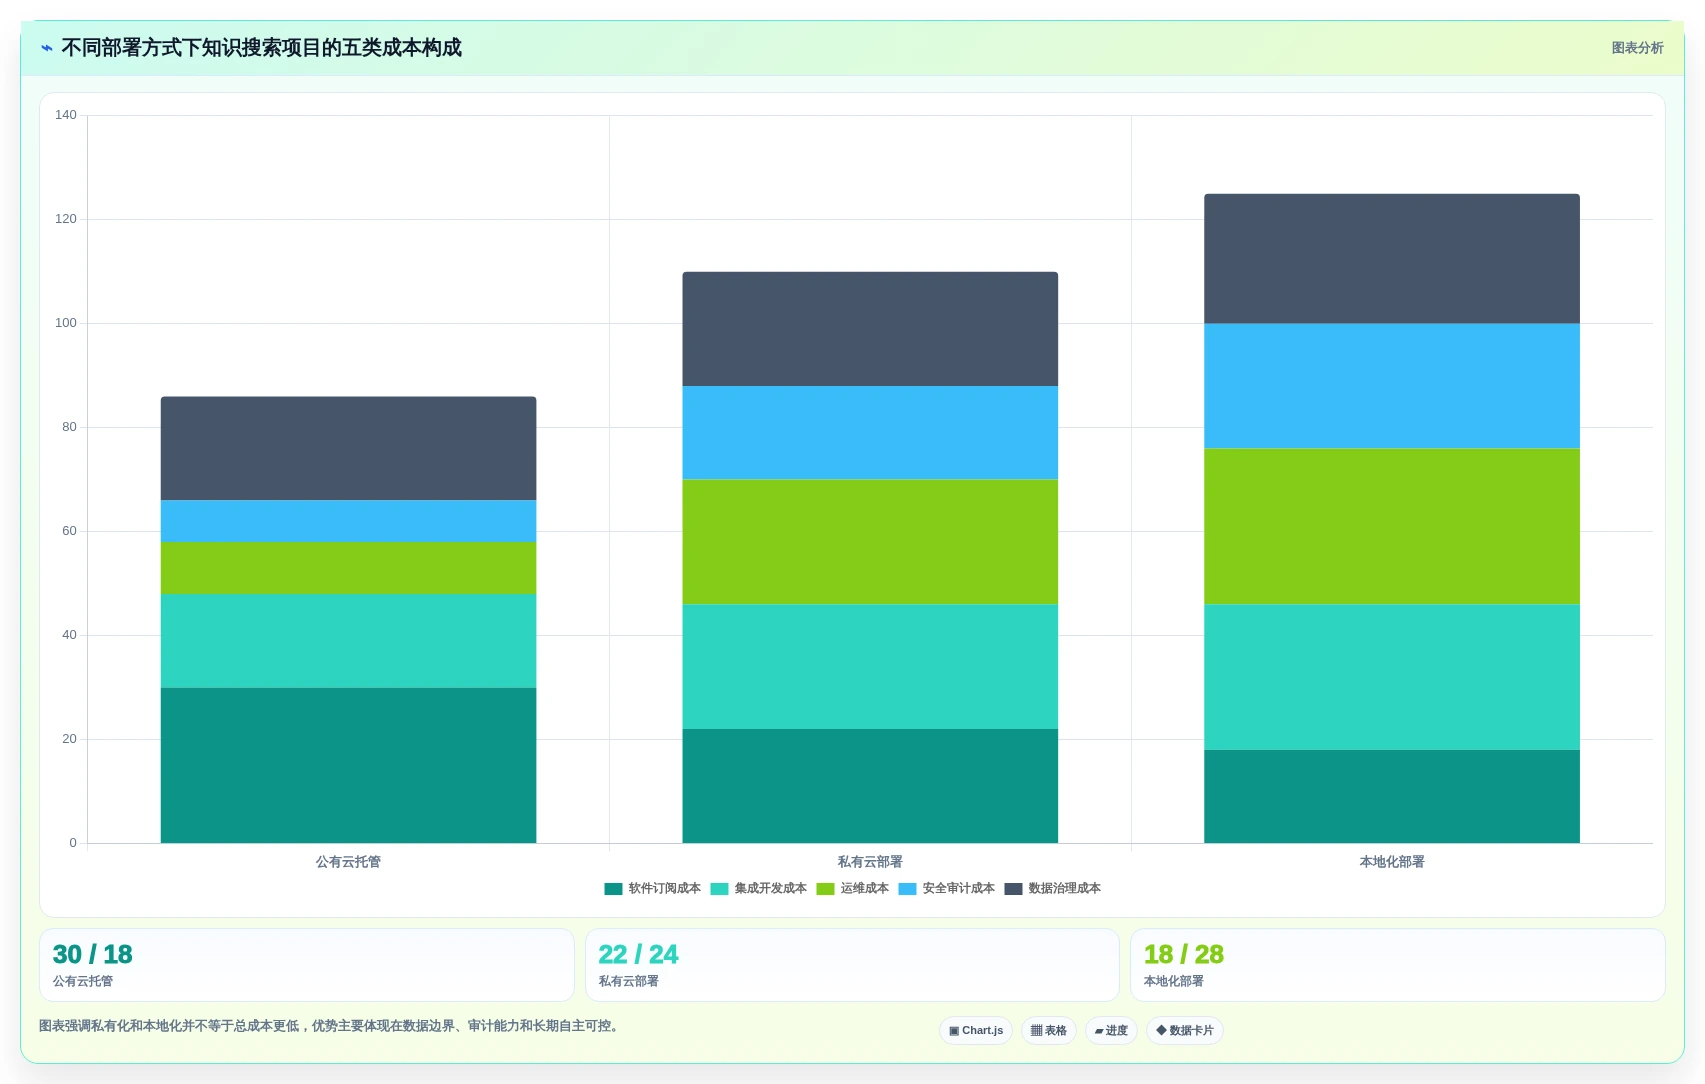Click the 140 y-axis tick label
The image size is (1705, 1084).
(66, 115)
